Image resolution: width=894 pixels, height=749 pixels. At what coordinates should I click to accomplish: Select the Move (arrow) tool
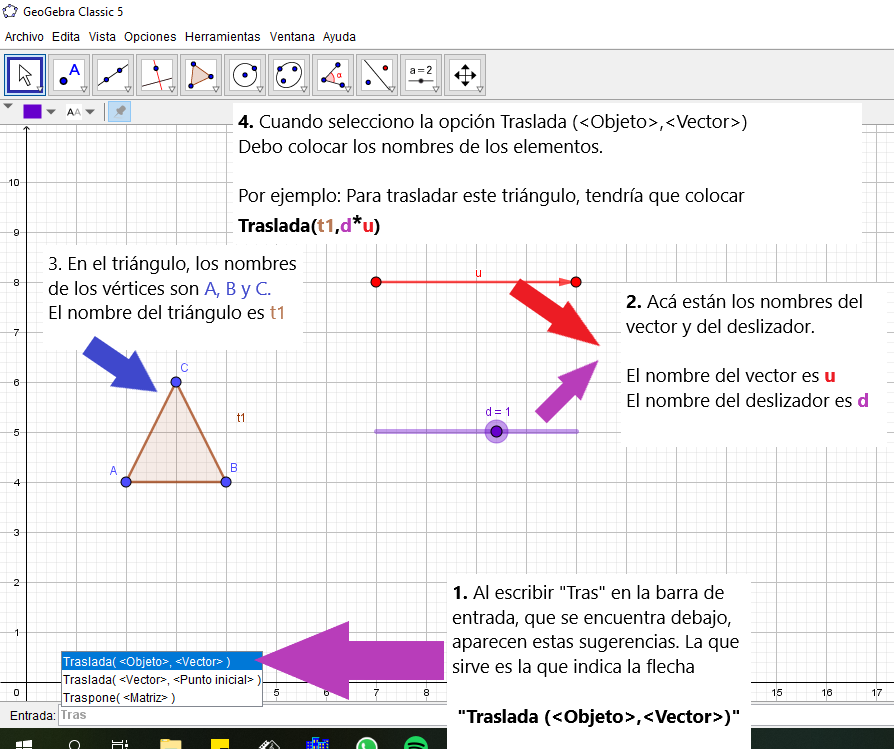coord(25,75)
